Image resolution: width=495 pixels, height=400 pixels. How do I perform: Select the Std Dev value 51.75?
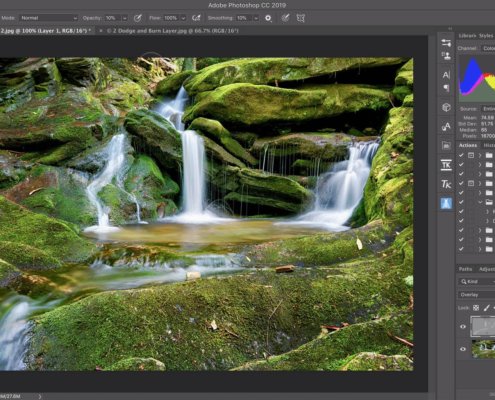click(x=487, y=124)
